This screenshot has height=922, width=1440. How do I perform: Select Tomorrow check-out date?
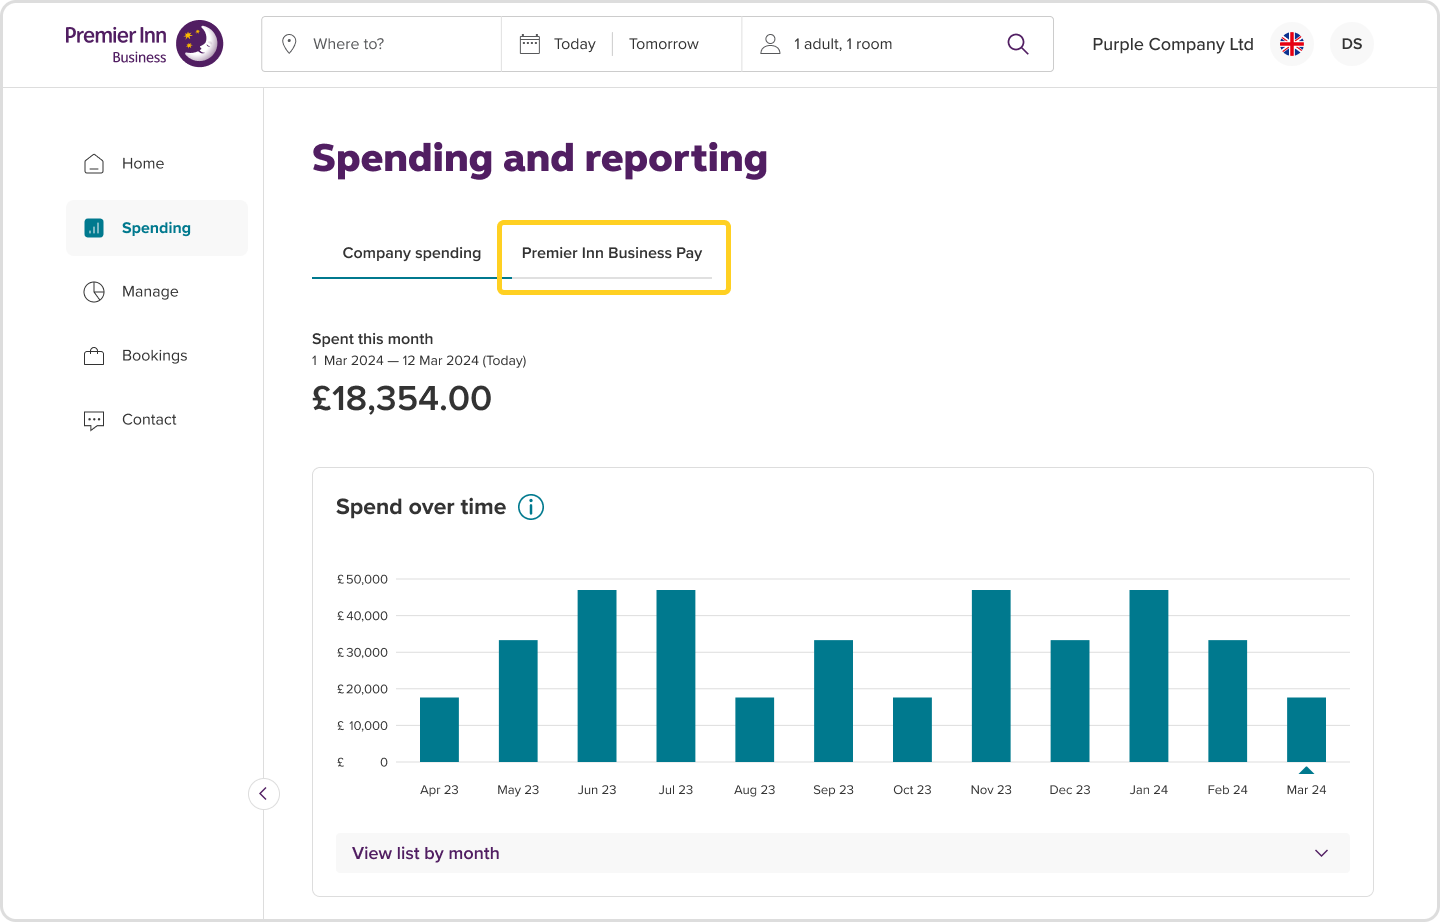coord(664,44)
